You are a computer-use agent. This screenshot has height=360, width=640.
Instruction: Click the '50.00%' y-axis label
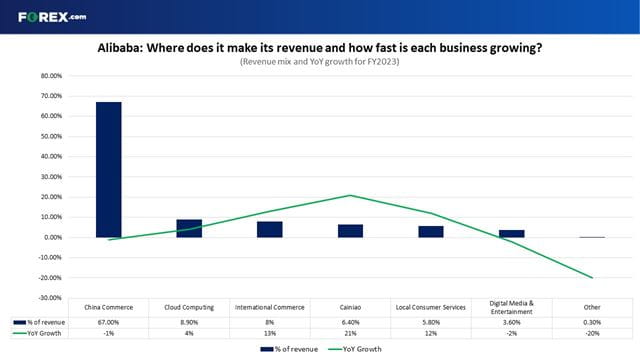click(x=51, y=136)
